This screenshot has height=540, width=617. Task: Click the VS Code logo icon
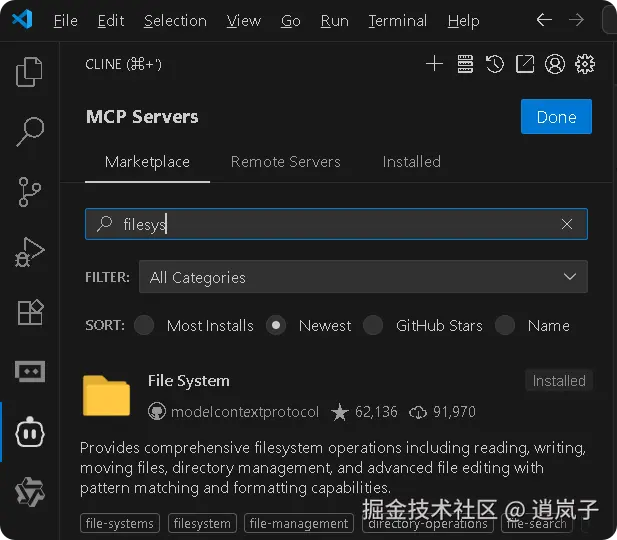point(22,19)
